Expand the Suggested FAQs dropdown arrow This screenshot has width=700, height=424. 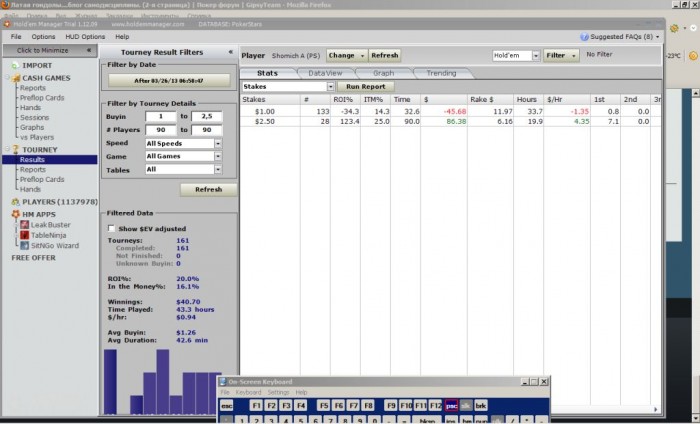click(658, 37)
